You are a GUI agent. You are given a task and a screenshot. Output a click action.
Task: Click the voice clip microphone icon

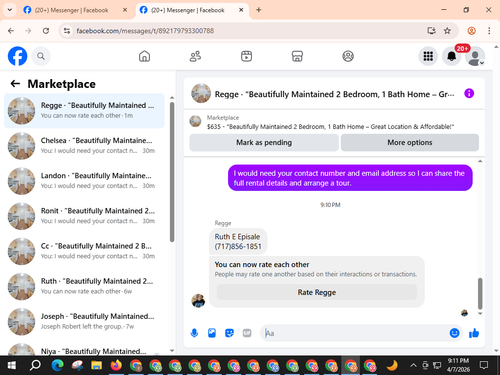click(194, 333)
